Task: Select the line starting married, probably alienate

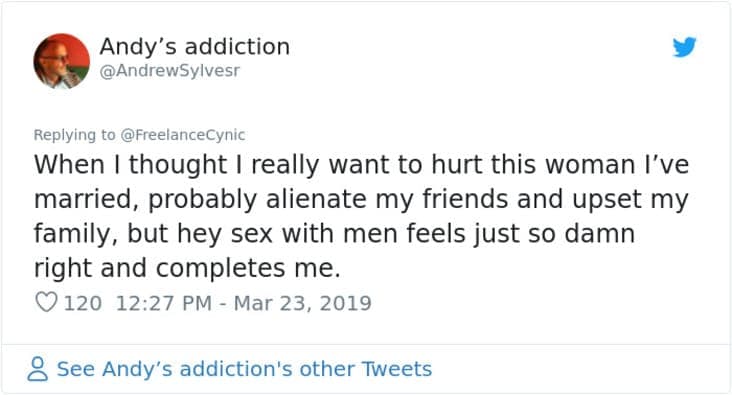Action: click(x=361, y=199)
